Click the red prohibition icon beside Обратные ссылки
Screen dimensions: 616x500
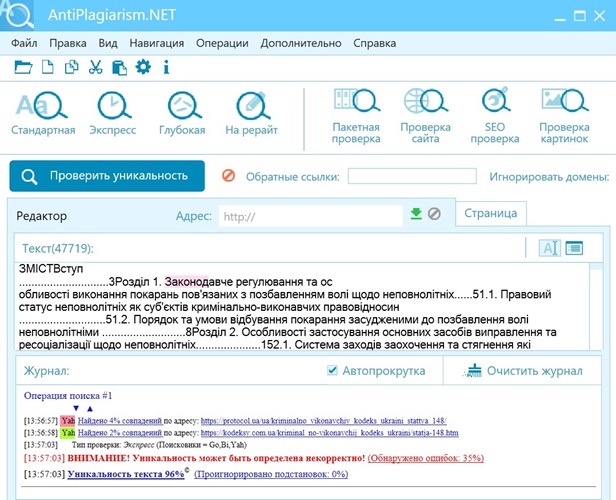pos(228,176)
